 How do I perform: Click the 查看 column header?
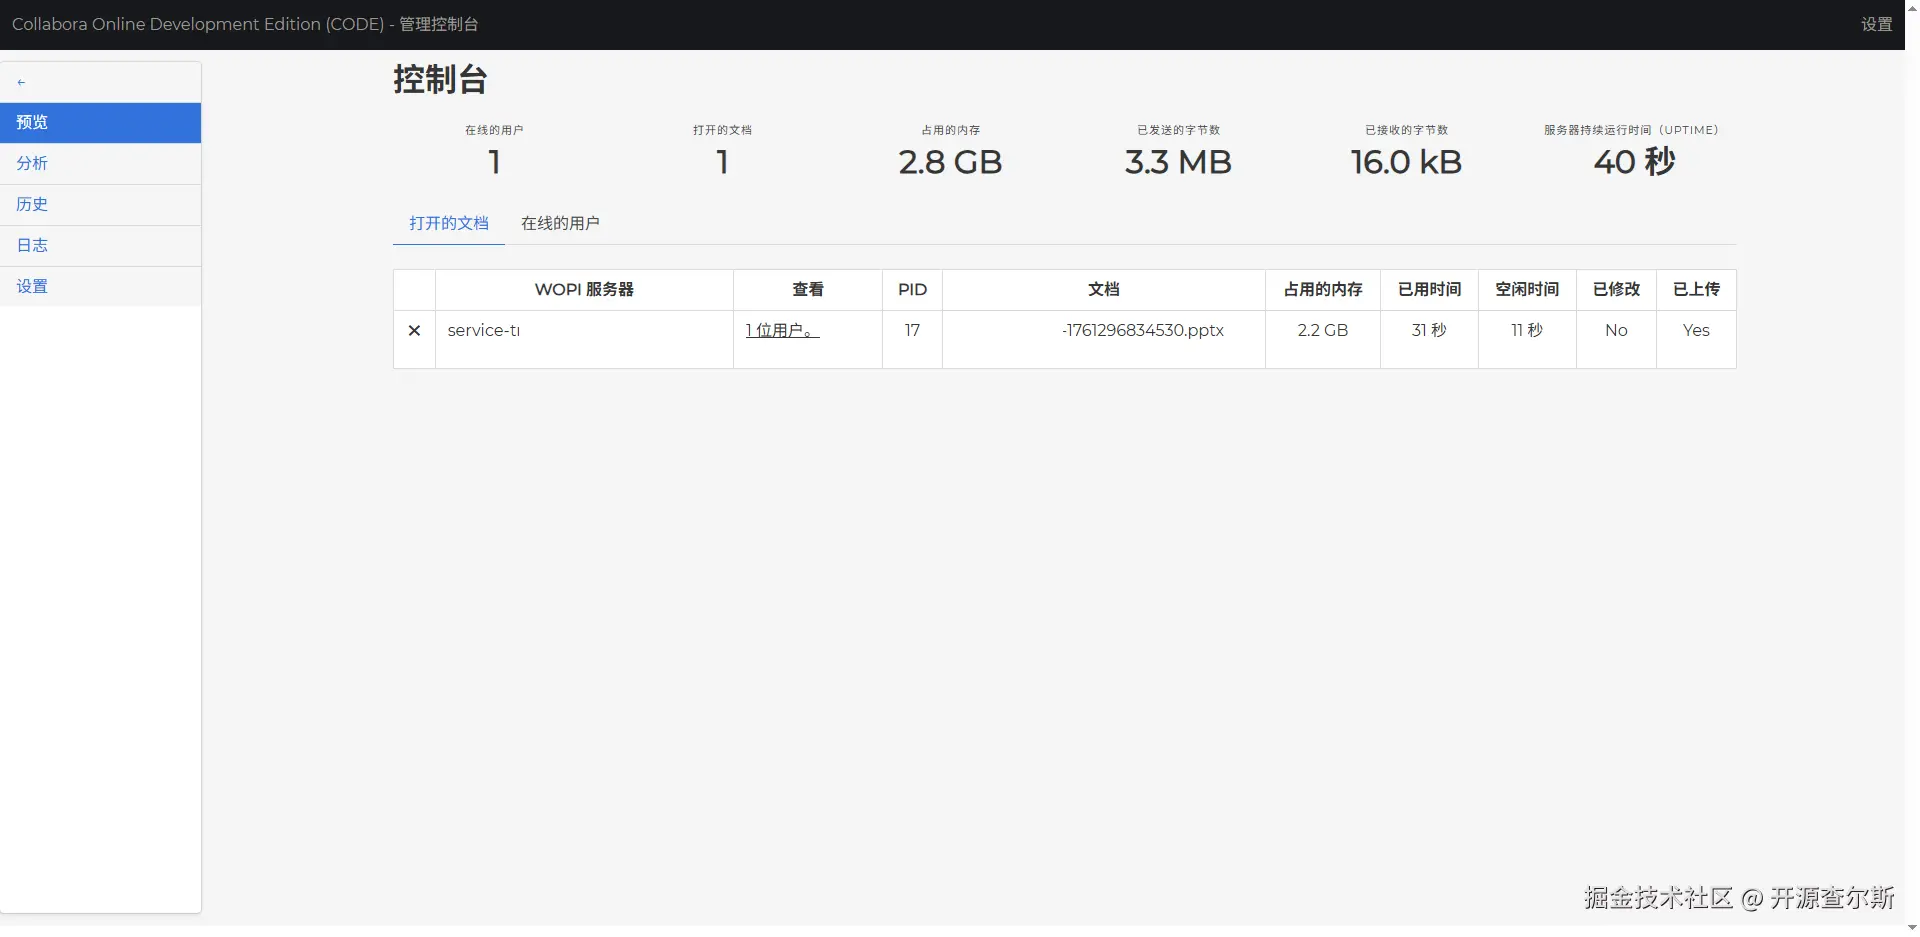[x=808, y=289]
